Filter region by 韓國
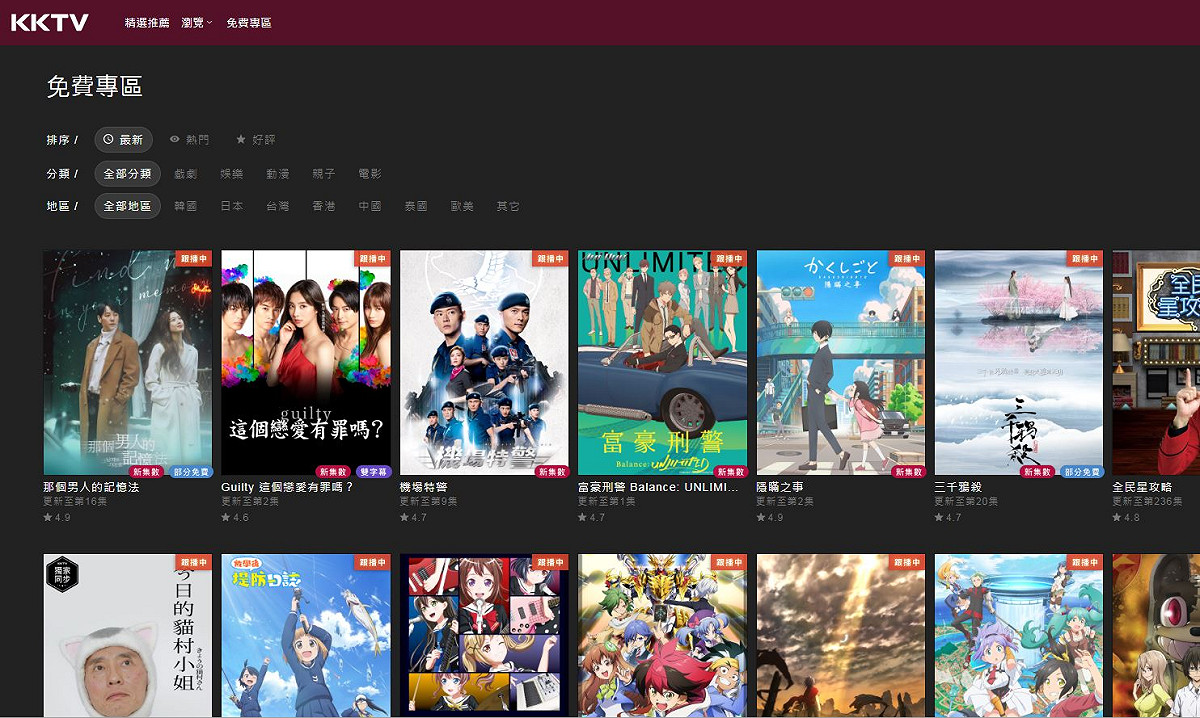Image resolution: width=1200 pixels, height=718 pixels. tap(185, 206)
